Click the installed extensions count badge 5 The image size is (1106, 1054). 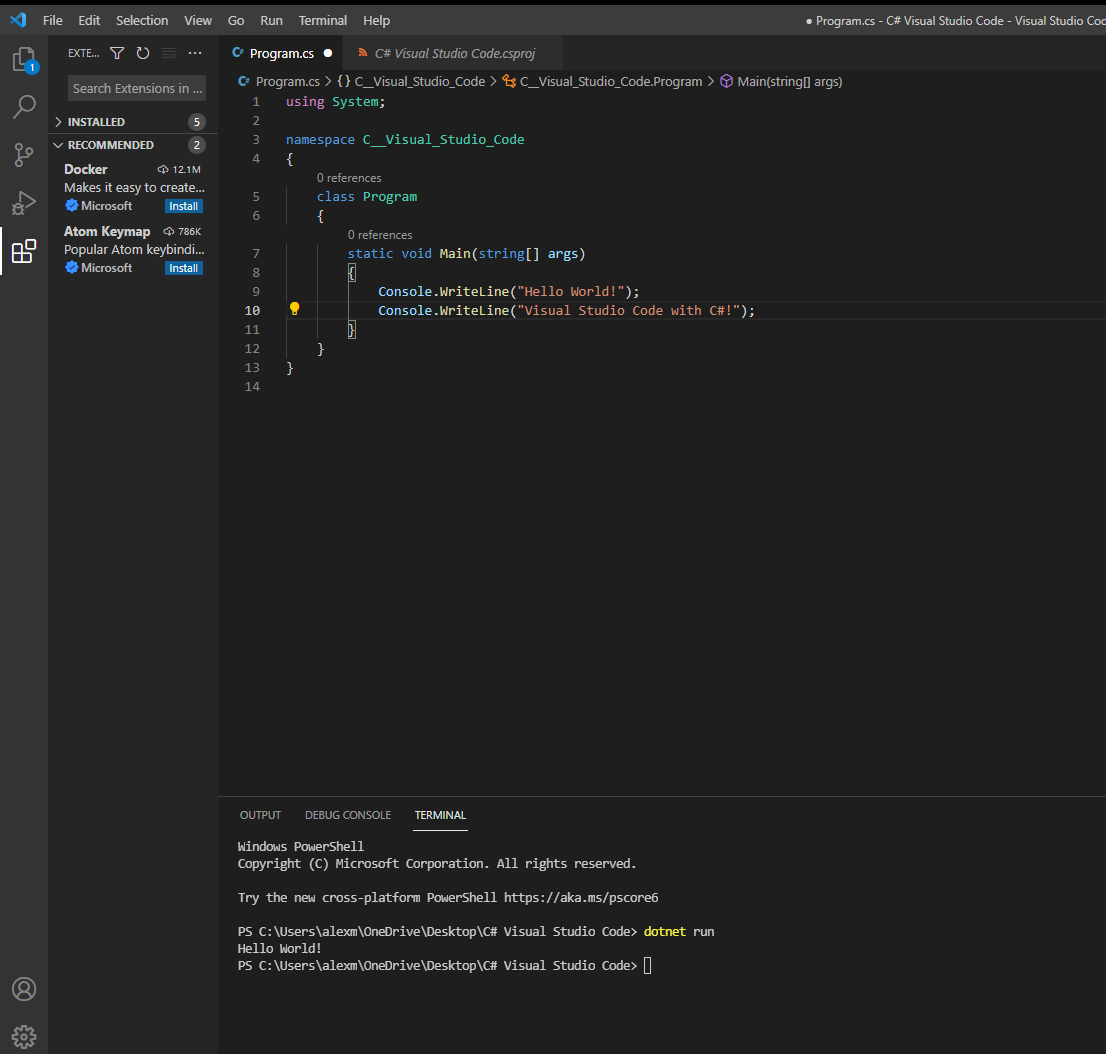tap(197, 122)
